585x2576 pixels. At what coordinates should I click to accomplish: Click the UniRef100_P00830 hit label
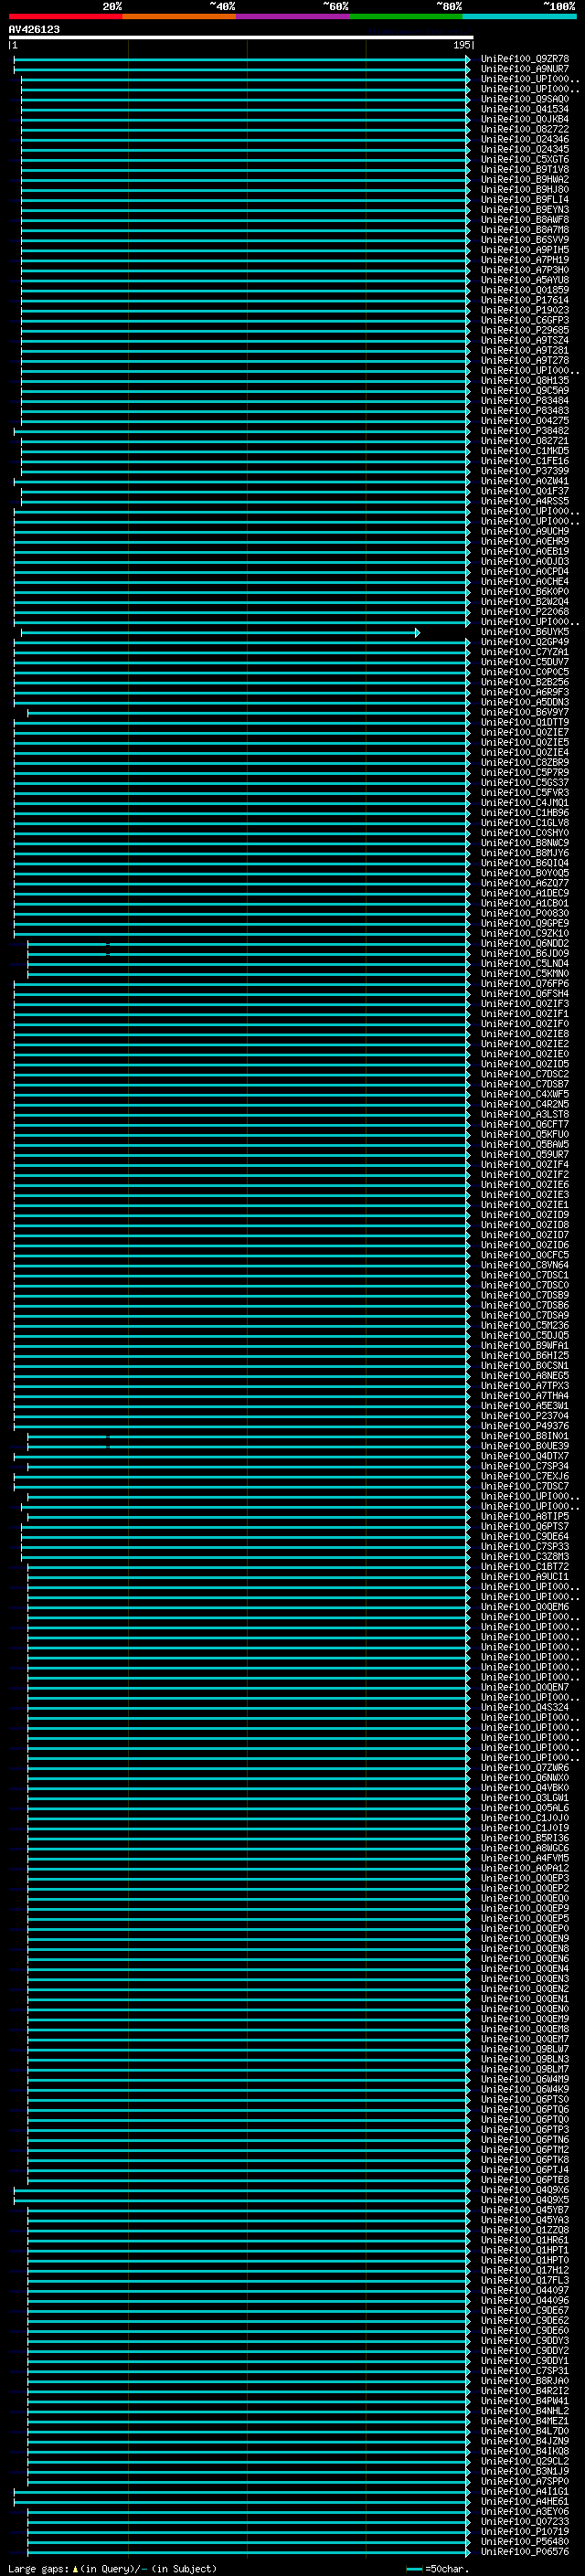(524, 913)
